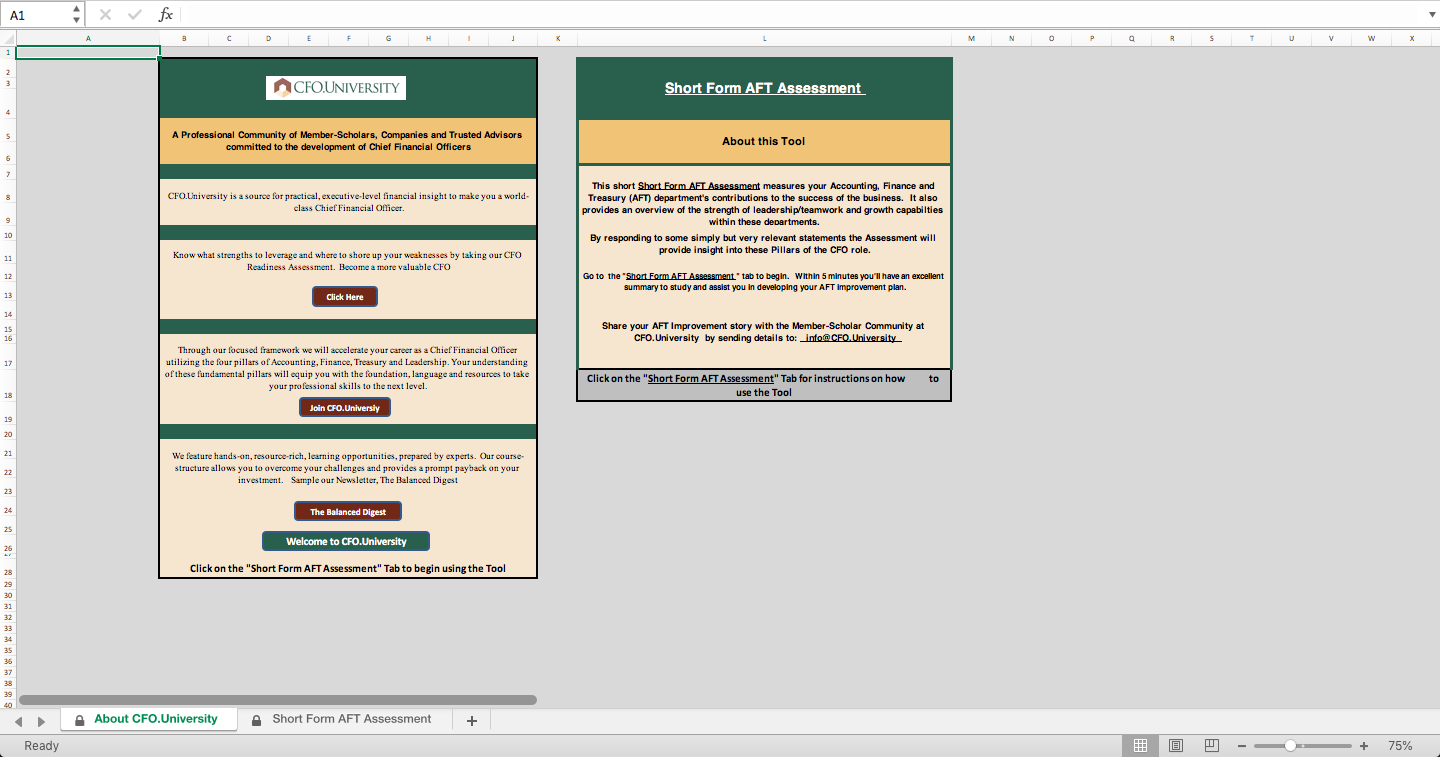Click the horizontal scrollbar
Screen dimensions: 1440x757
[x=278, y=700]
